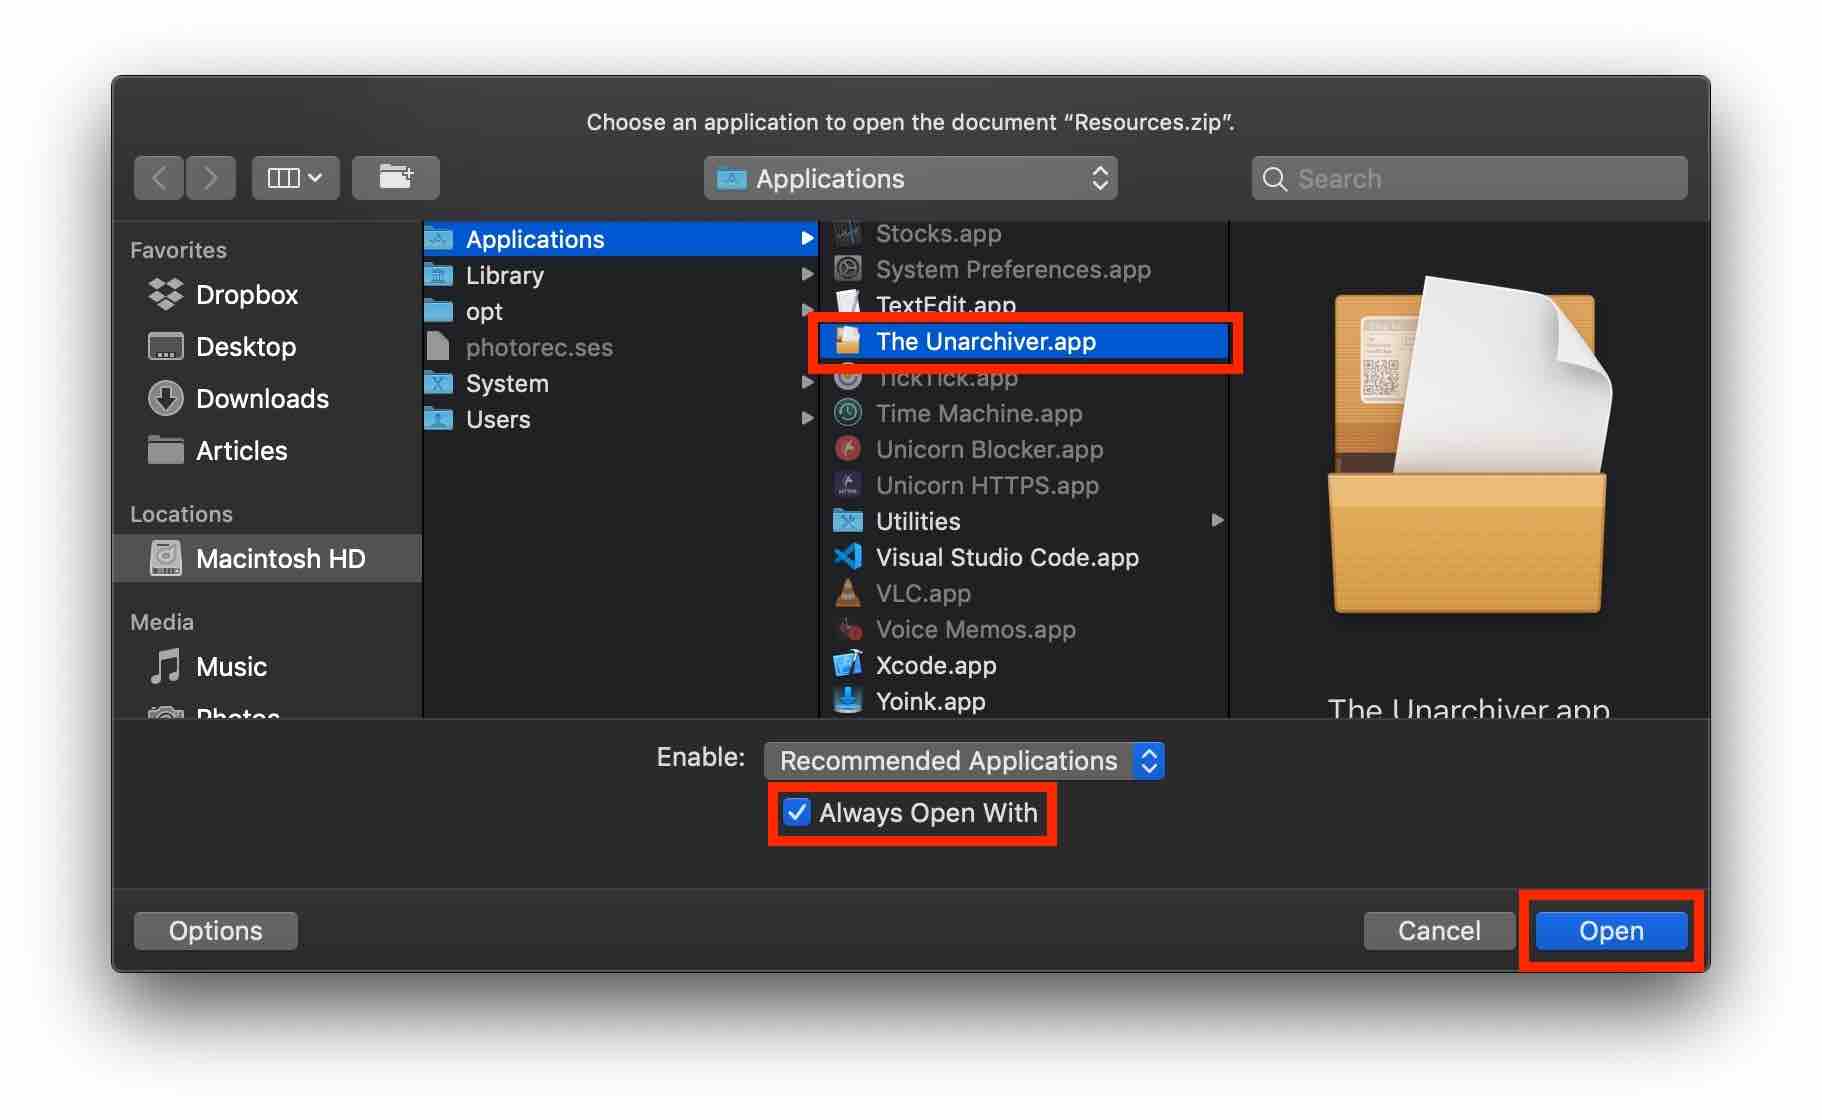Expand the Users folder arrow
This screenshot has width=1822, height=1120.
[x=806, y=418]
